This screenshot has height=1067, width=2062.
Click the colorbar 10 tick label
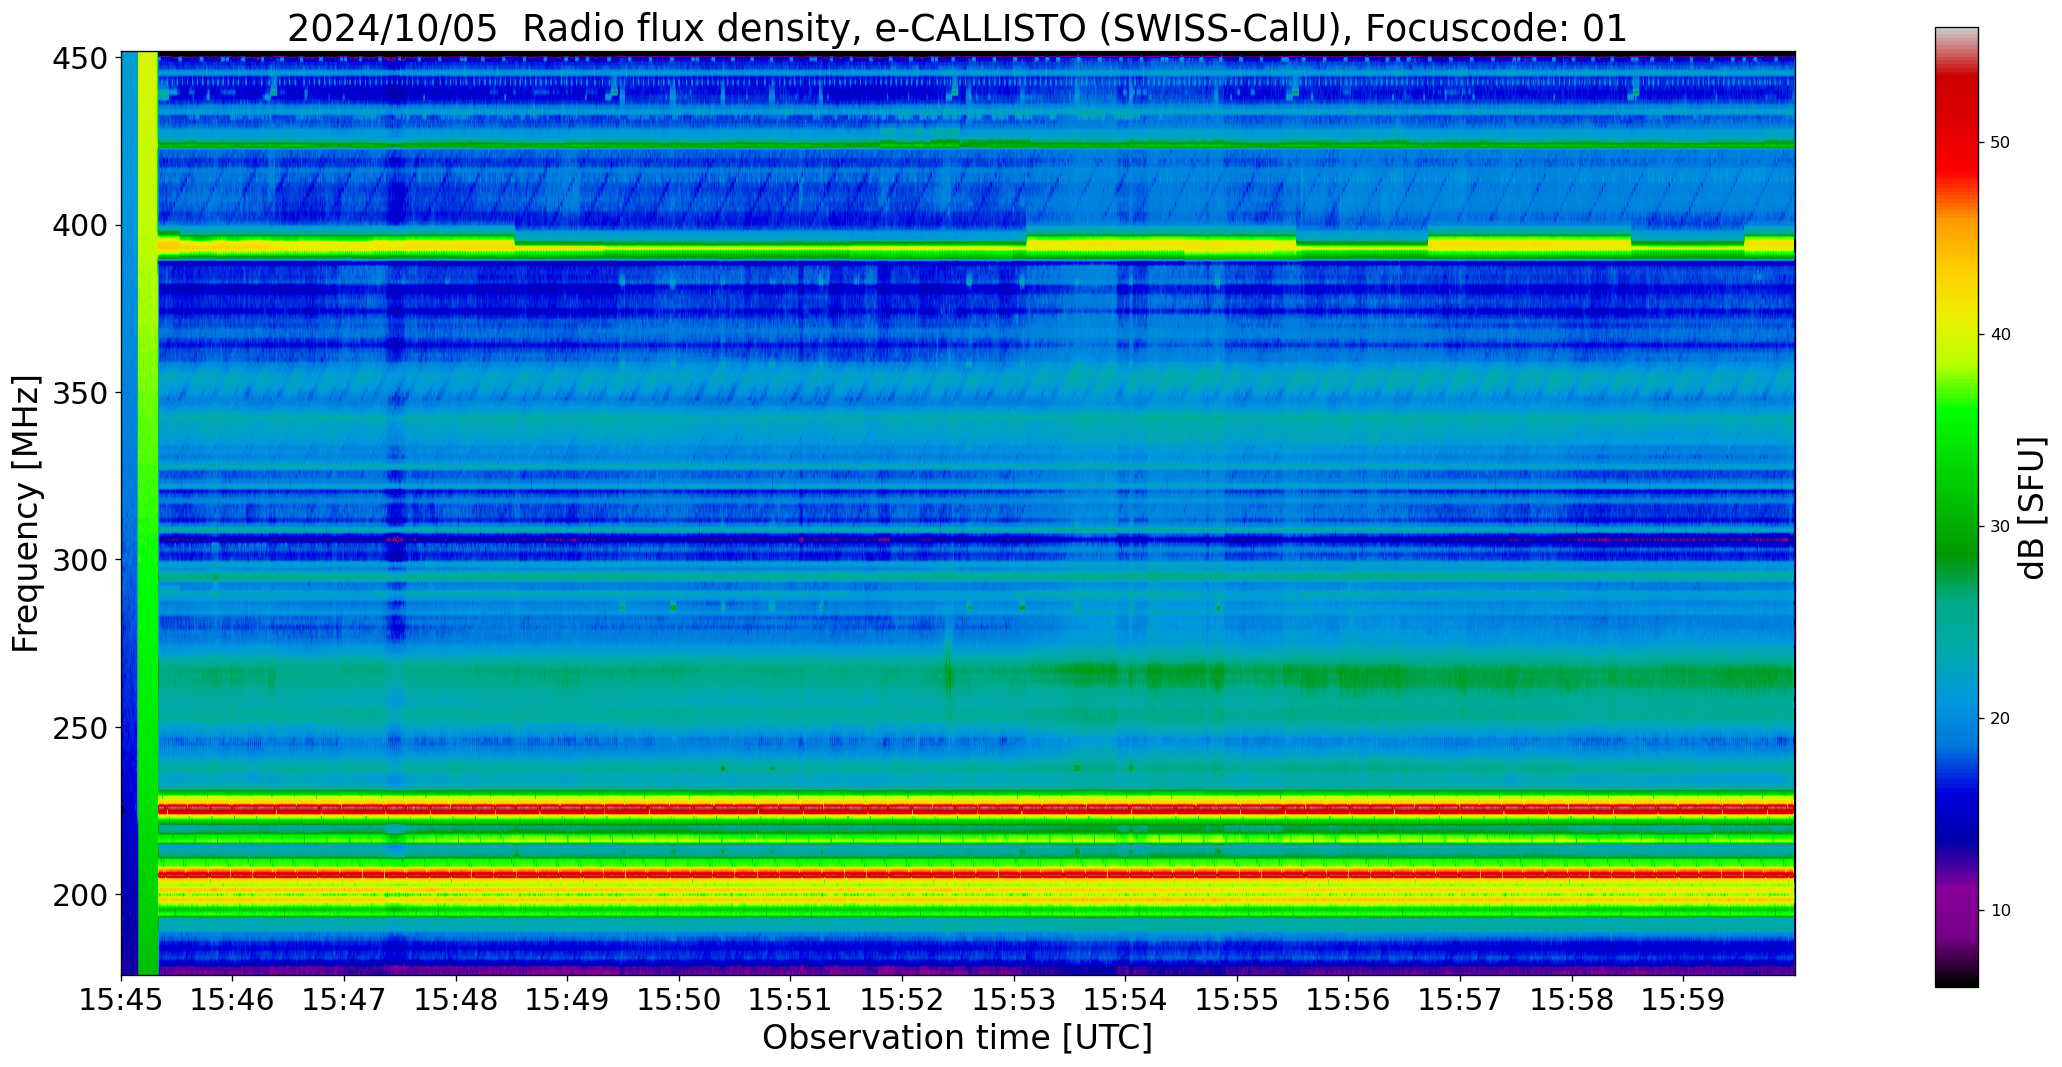tap(2000, 911)
